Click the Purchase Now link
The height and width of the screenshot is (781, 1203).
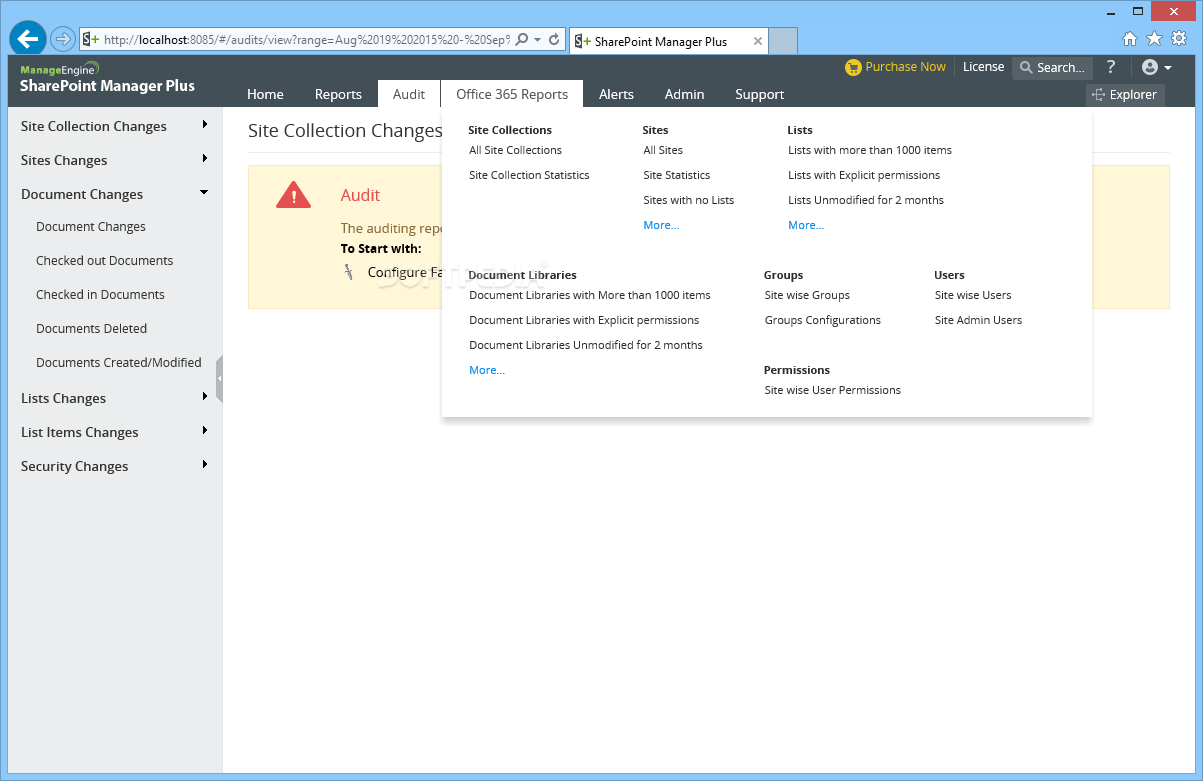(x=905, y=67)
